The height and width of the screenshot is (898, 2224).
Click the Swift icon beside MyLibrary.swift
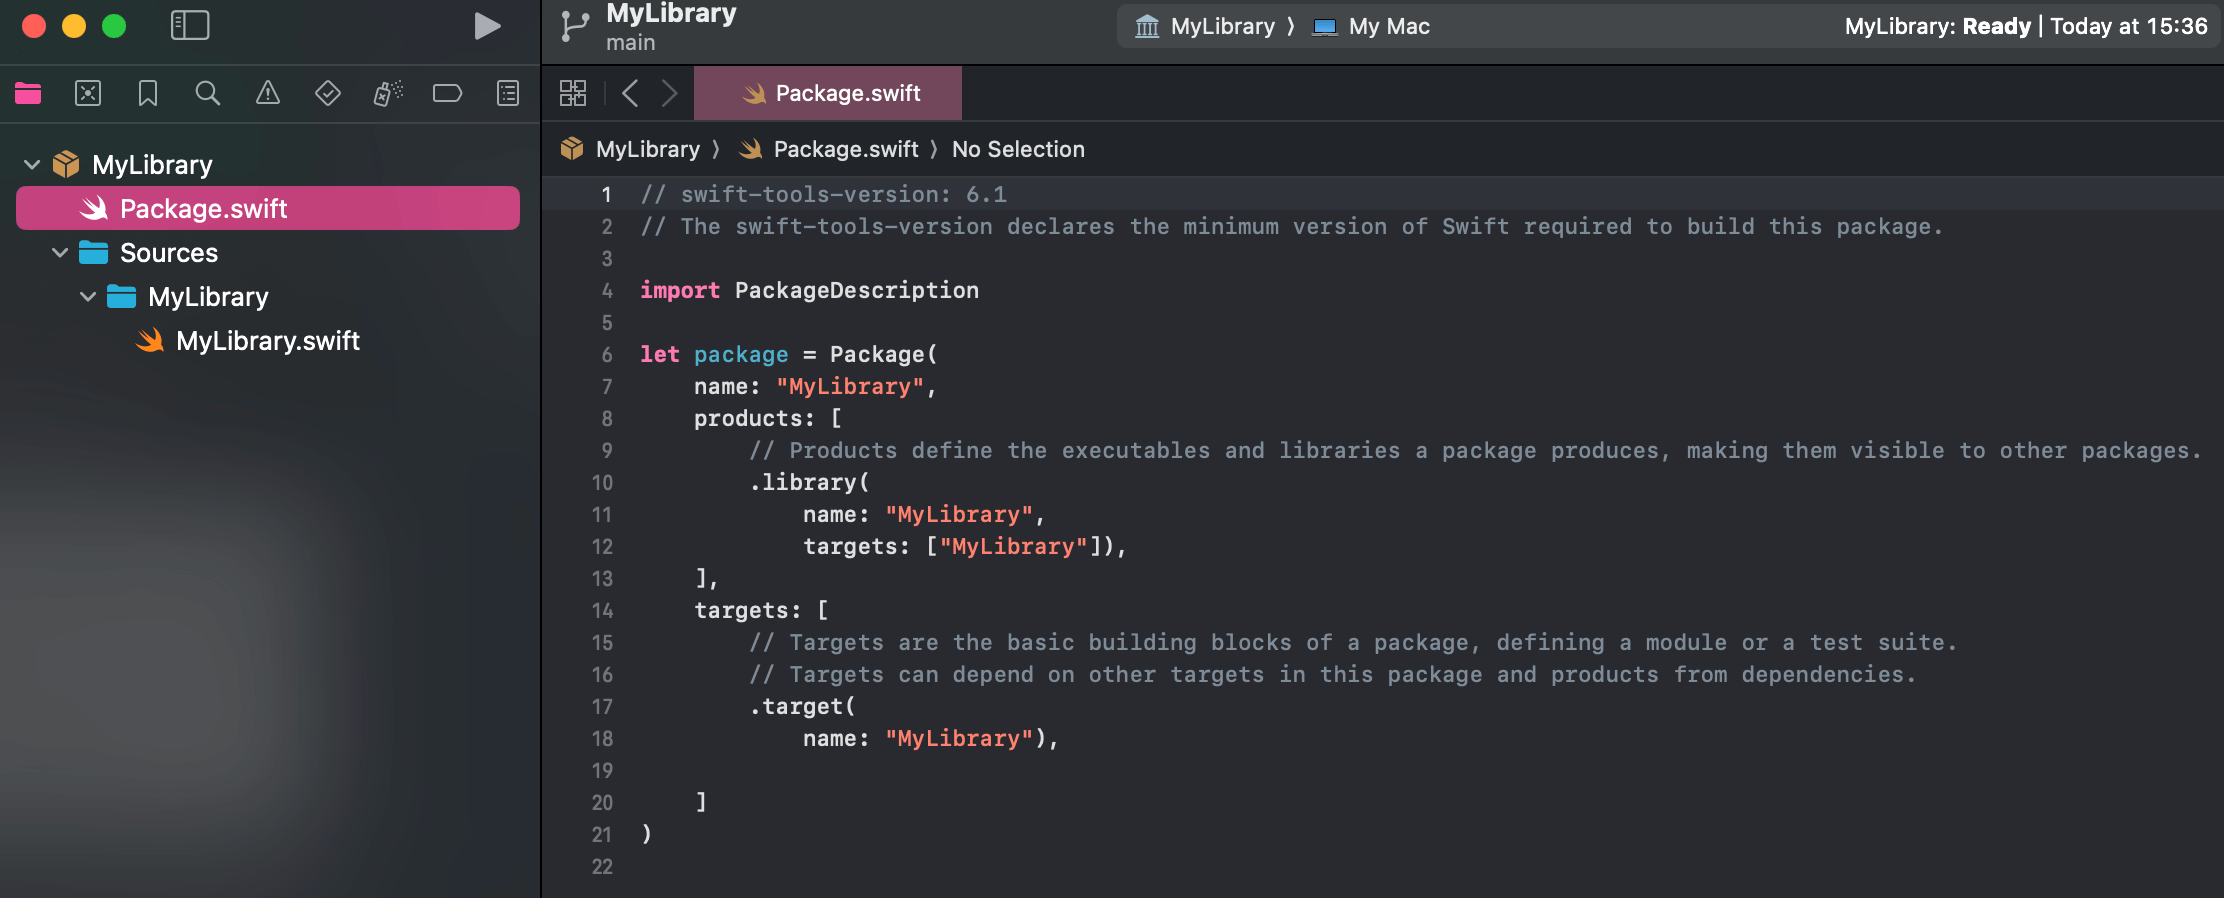click(x=150, y=340)
